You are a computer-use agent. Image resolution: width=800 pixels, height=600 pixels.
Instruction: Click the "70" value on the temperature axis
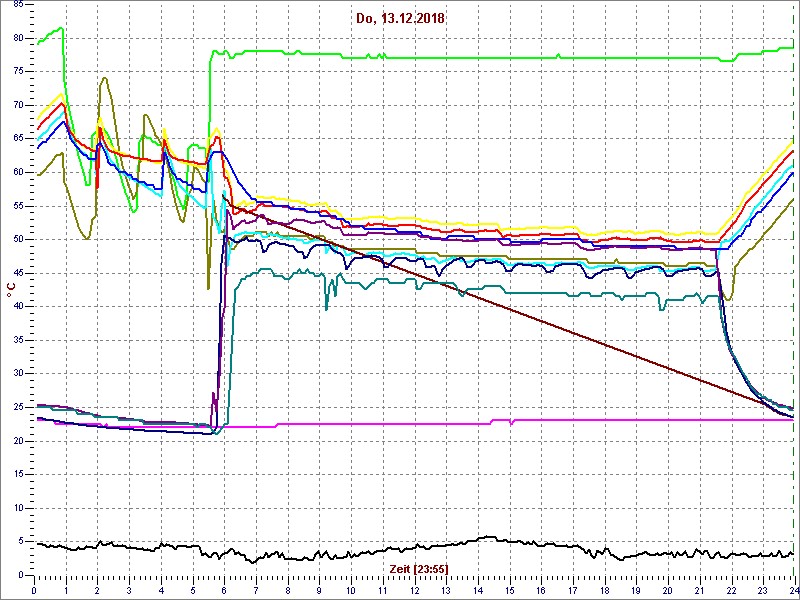18,105
